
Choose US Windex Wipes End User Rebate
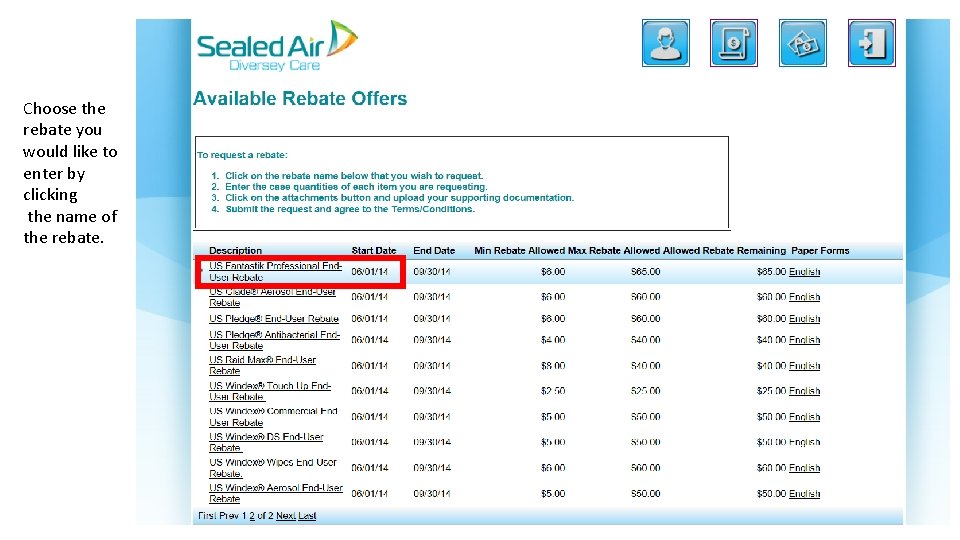(273, 468)
